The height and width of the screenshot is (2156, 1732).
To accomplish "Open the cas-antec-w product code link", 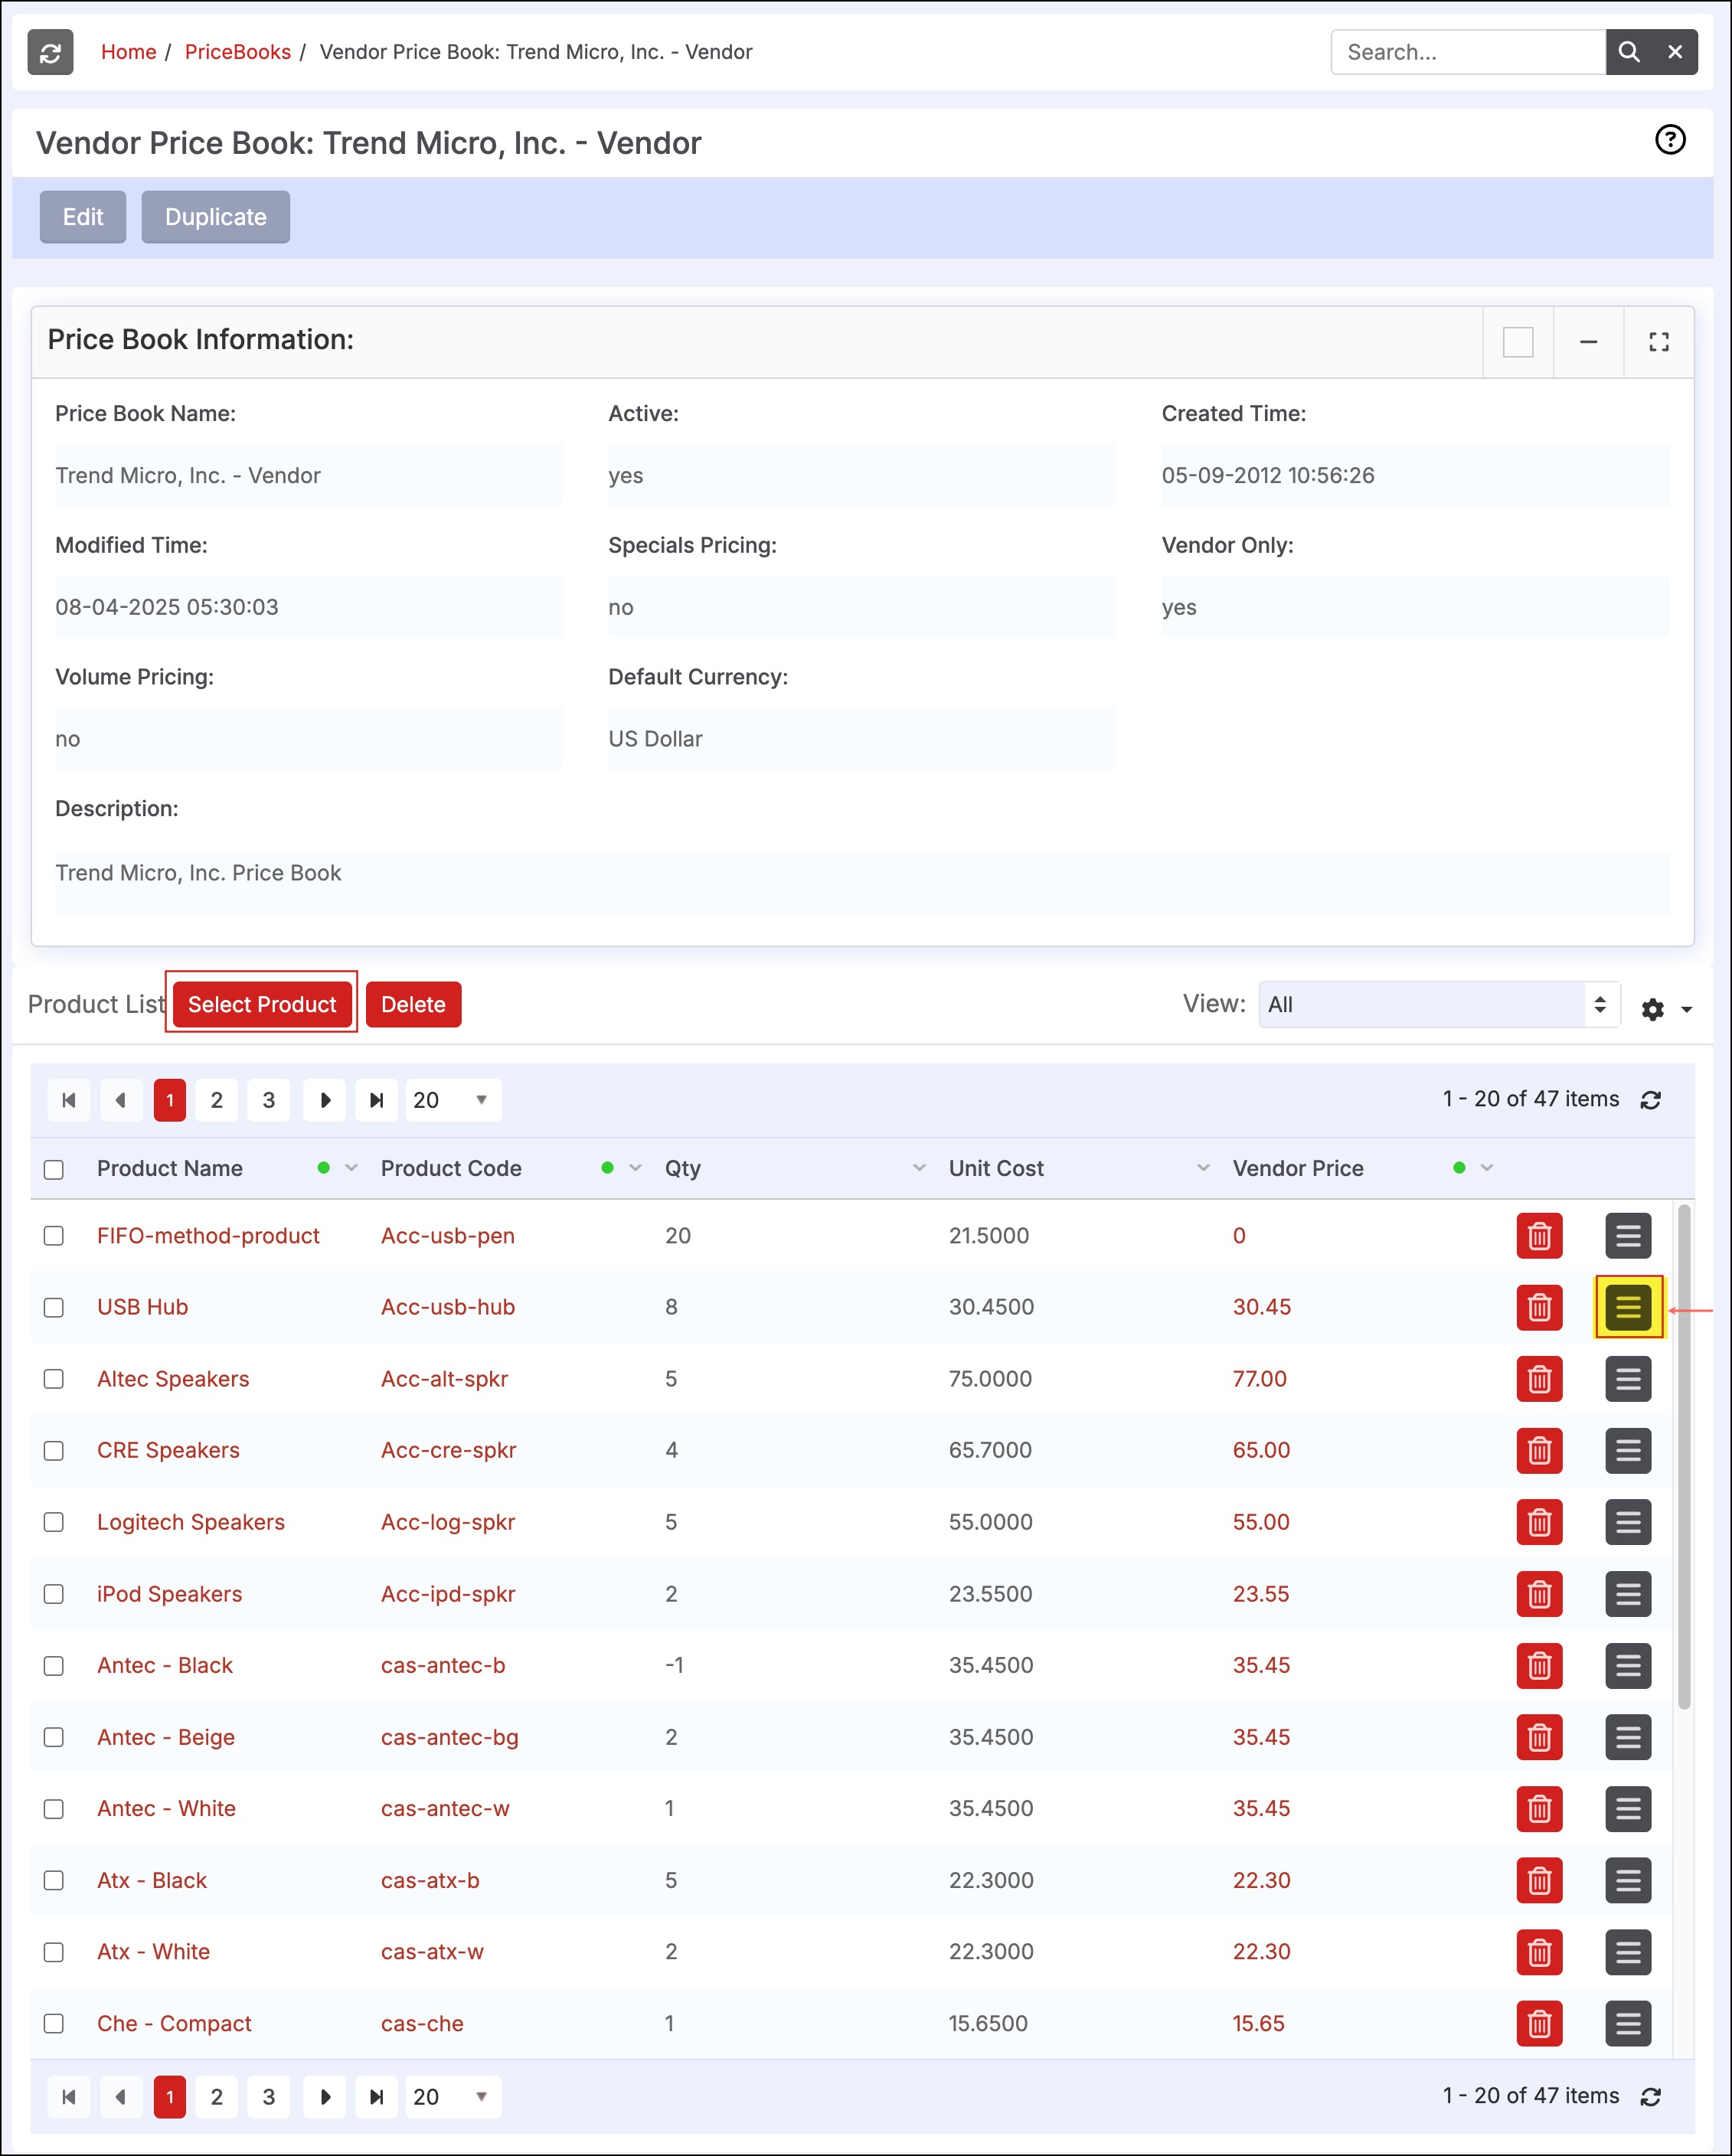I will 445,1808.
